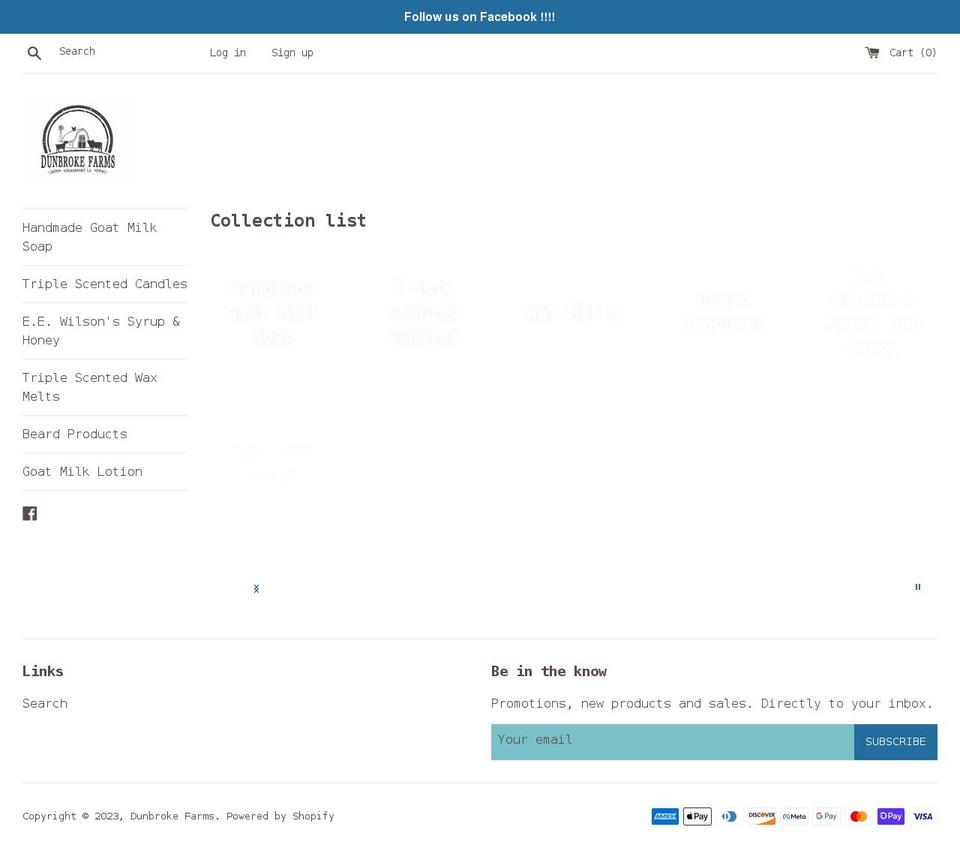Open the Goat Milk Lotion page
Image resolution: width=960 pixels, height=848 pixels.
[x=82, y=471]
